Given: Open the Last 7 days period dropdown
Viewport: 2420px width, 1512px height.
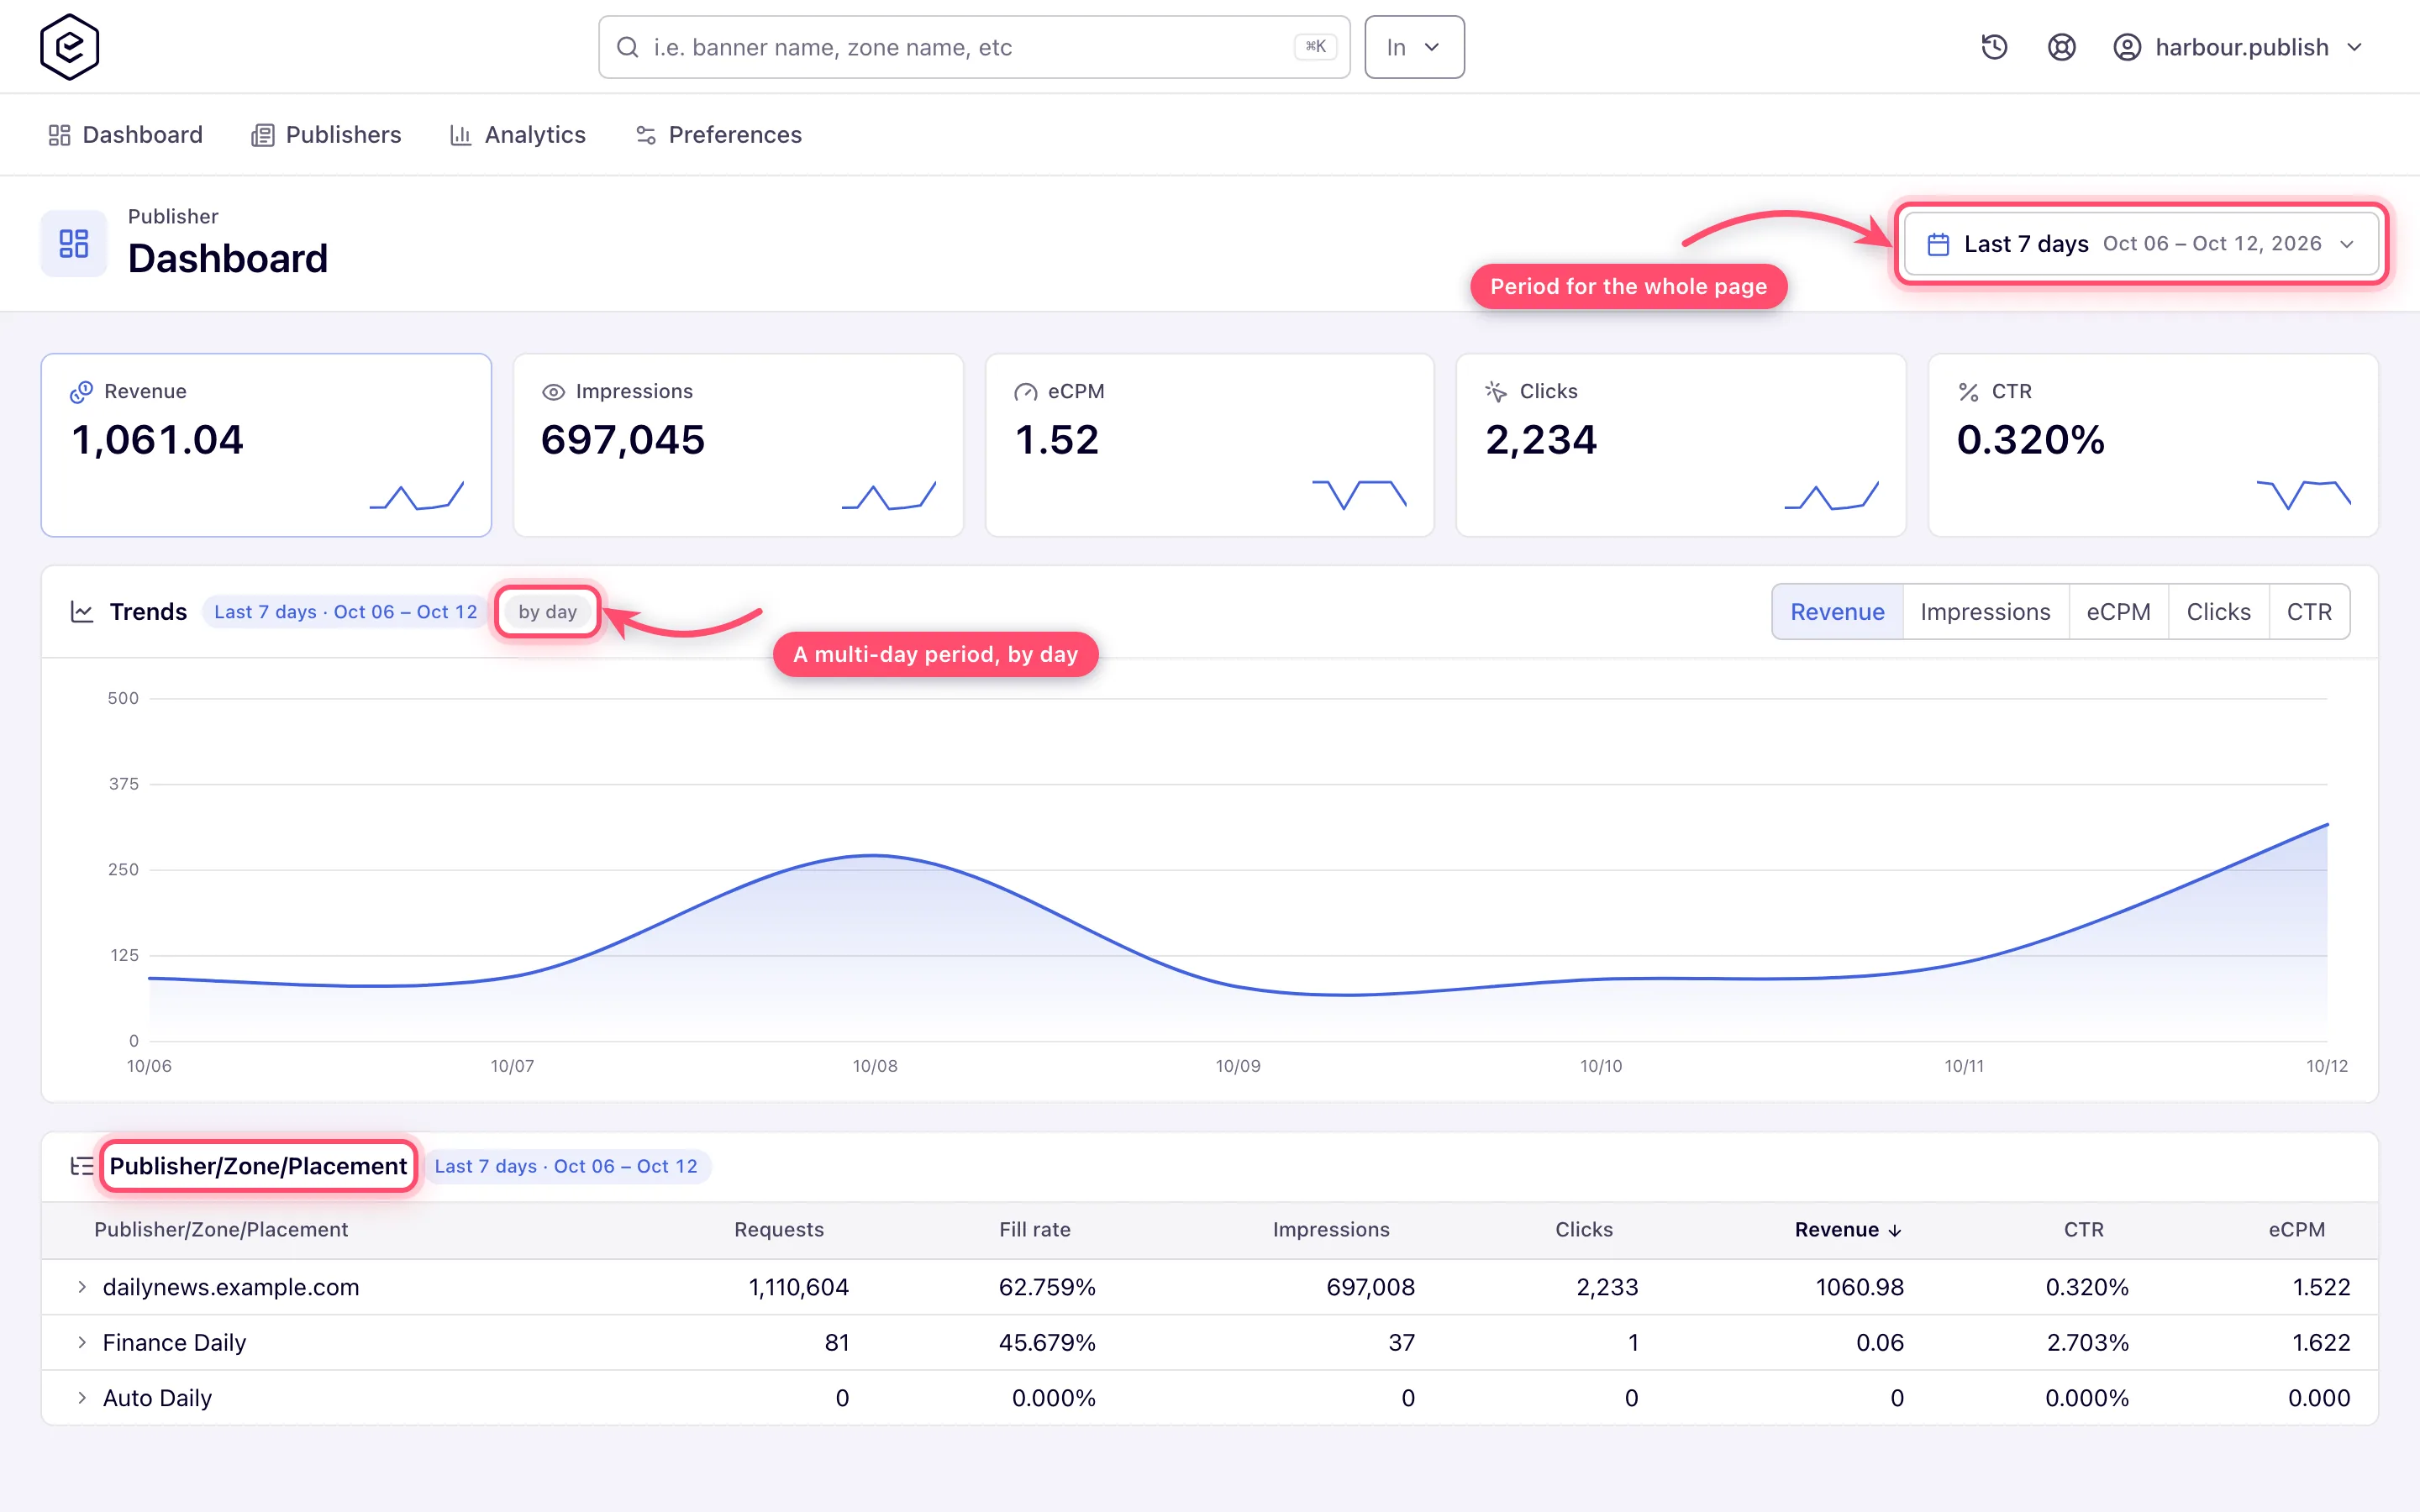Looking at the screenshot, I should [x=2141, y=244].
